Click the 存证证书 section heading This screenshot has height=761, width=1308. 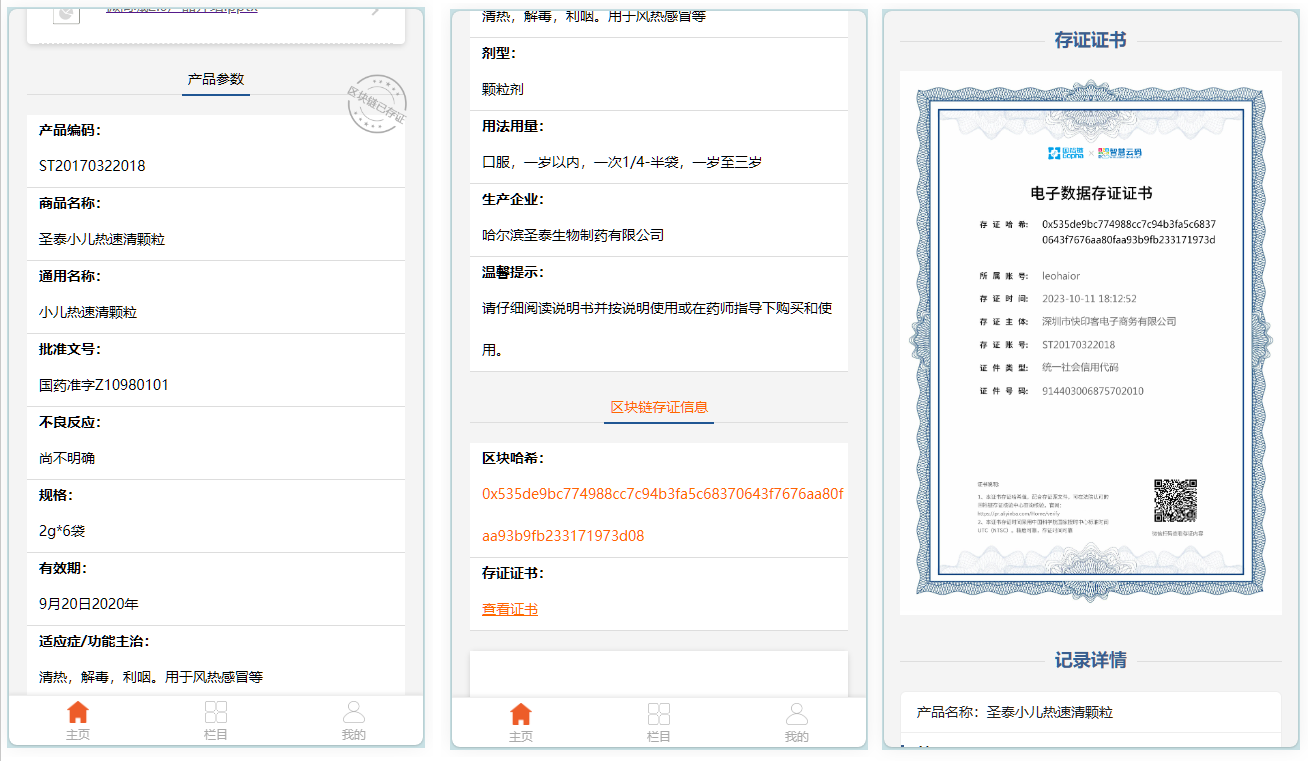(1090, 41)
